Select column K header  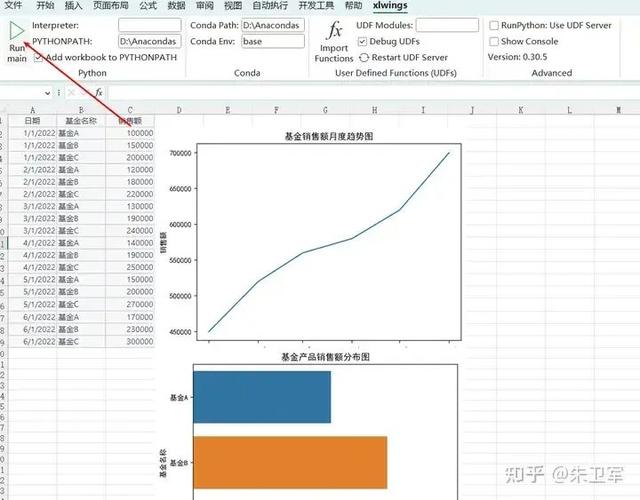click(x=521, y=110)
